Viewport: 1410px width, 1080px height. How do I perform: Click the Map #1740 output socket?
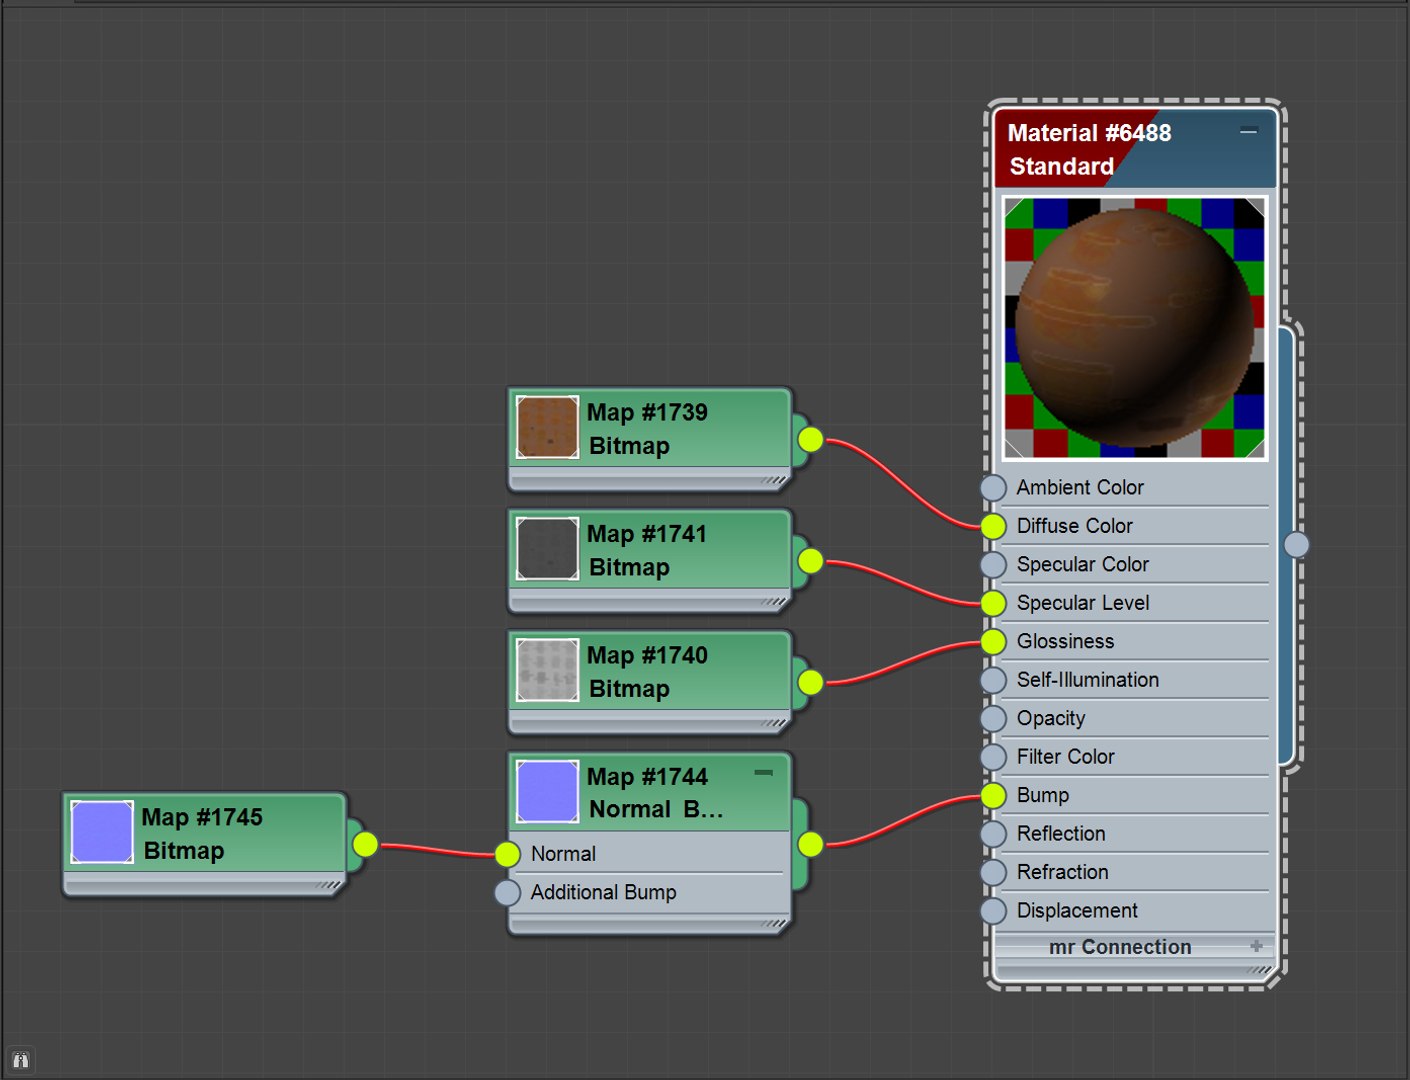[x=811, y=683]
